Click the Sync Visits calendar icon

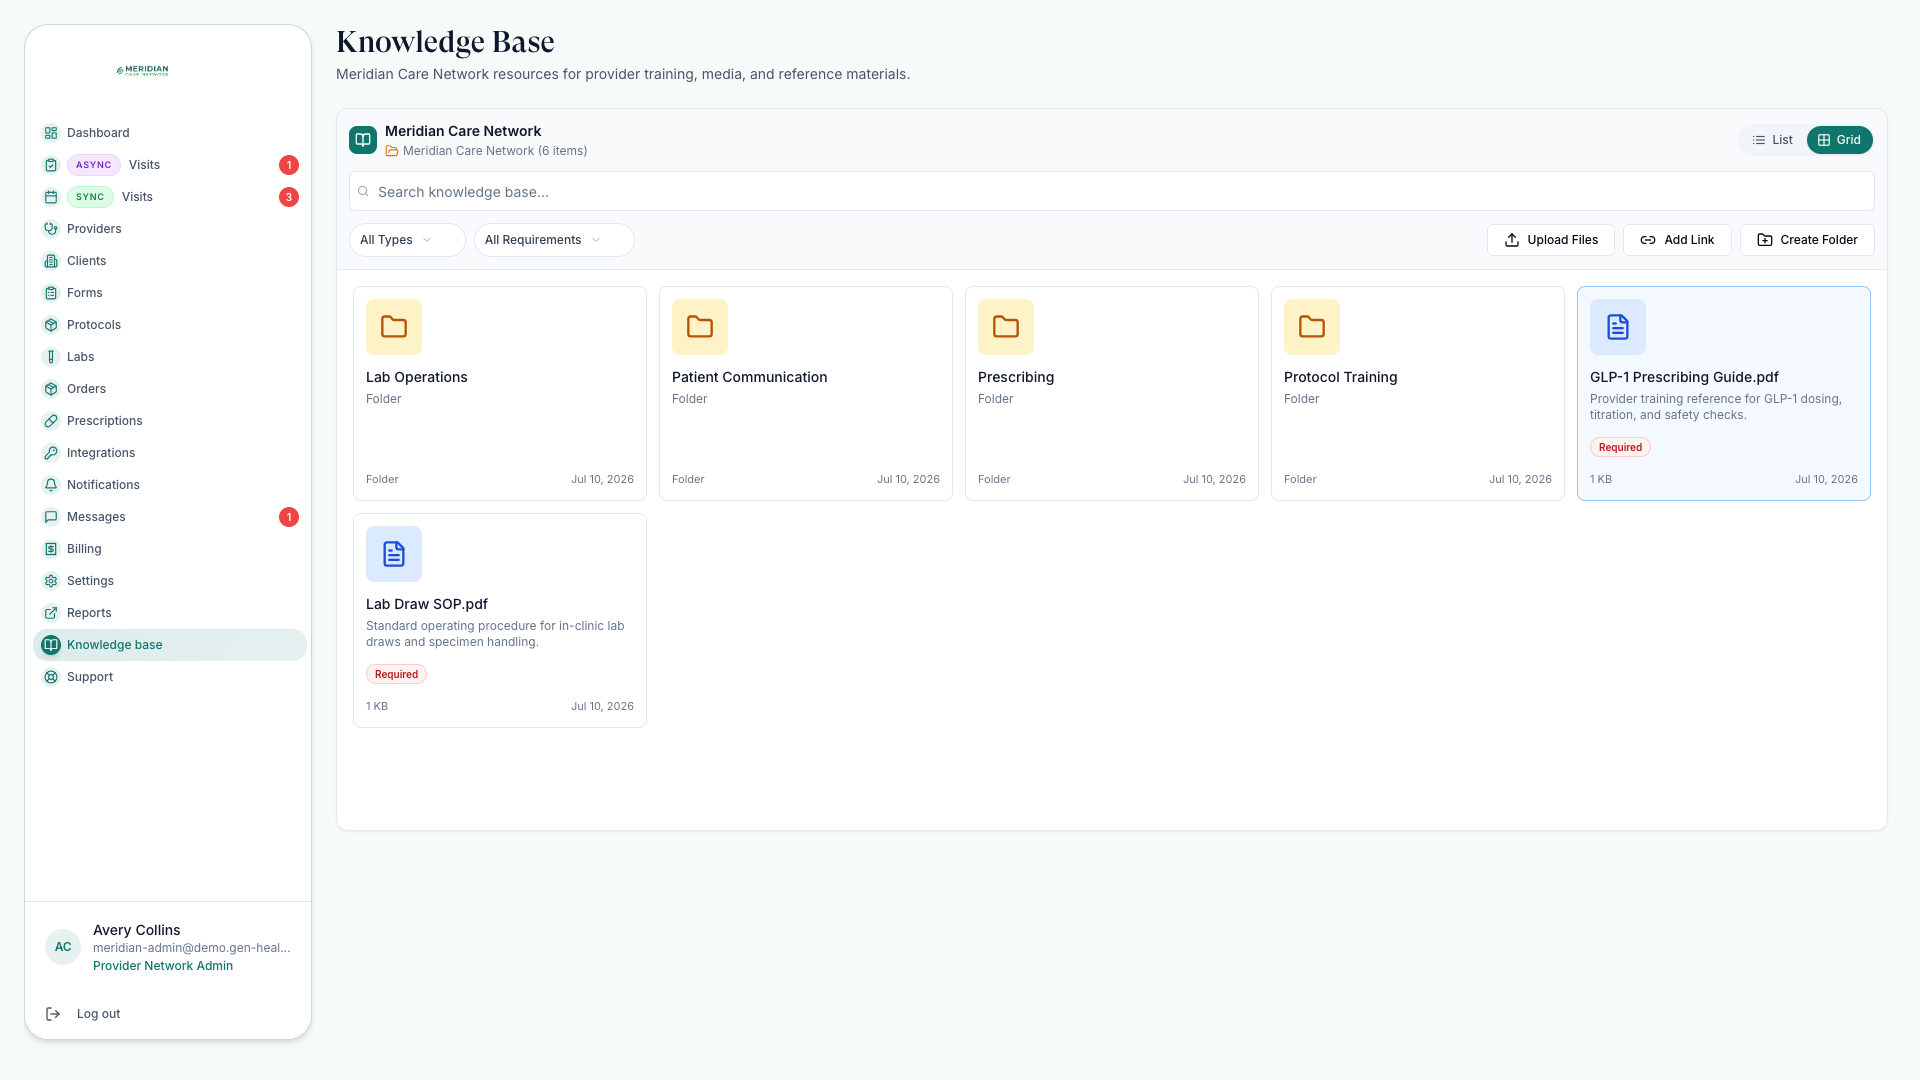pos(51,197)
